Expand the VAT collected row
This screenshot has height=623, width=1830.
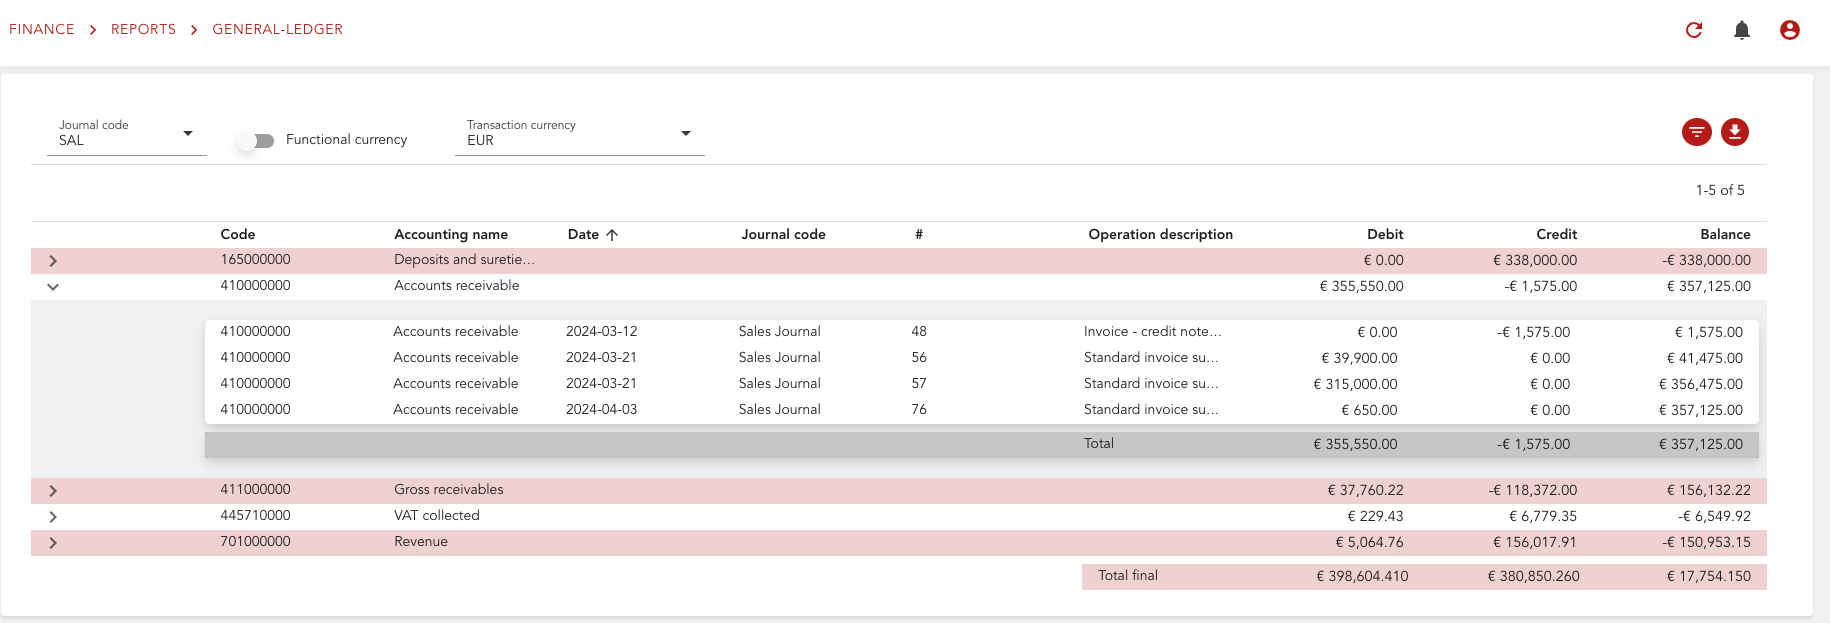pyautogui.click(x=53, y=517)
